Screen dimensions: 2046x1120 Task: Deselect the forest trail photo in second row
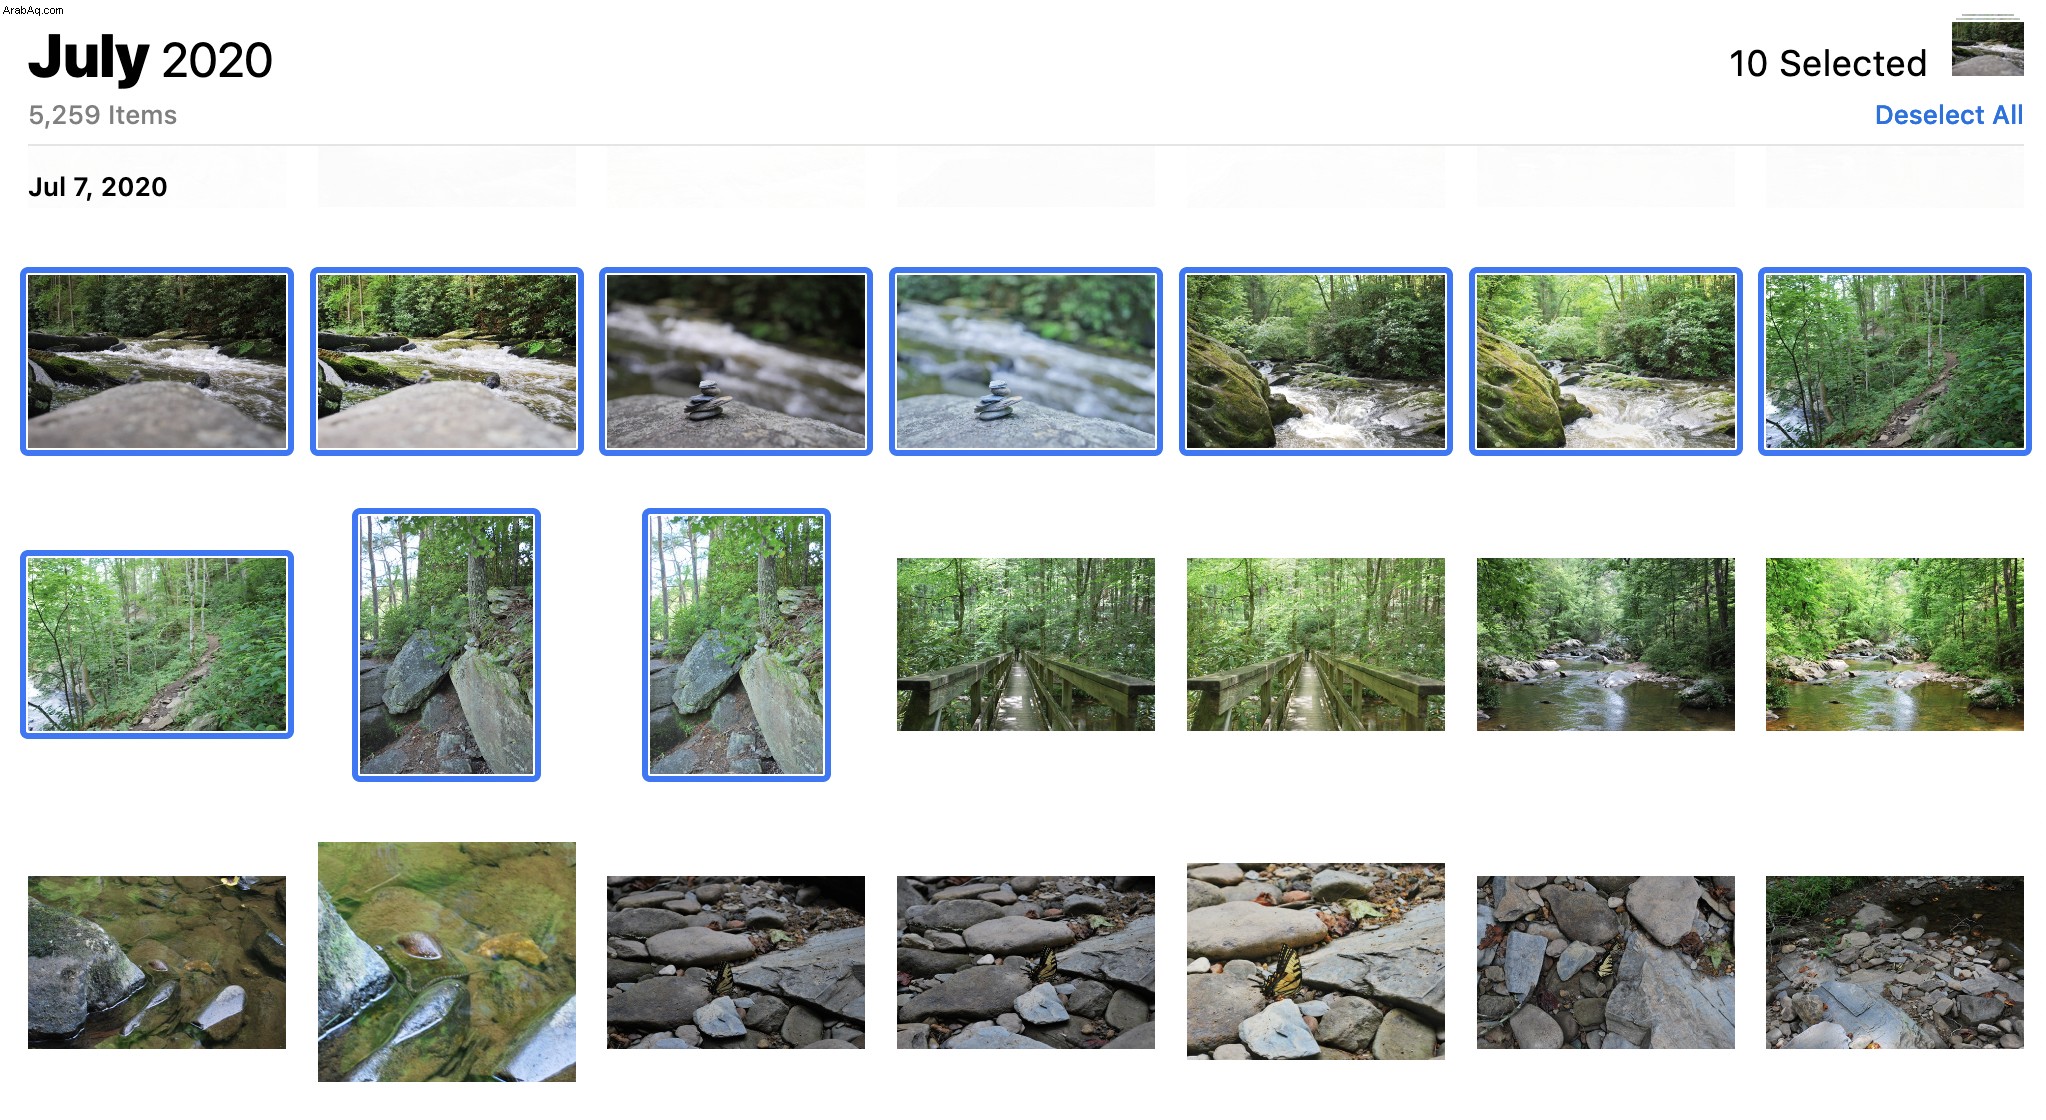point(157,644)
